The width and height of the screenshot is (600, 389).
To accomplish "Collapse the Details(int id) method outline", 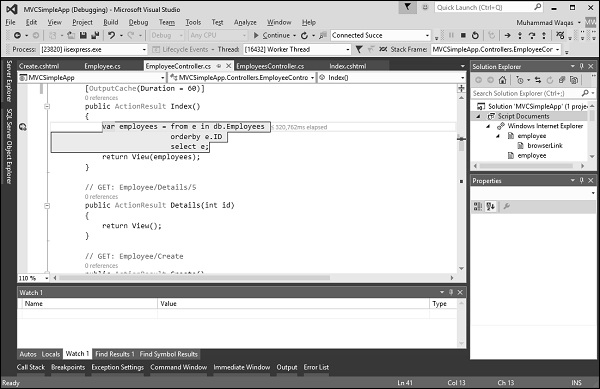I will (x=47, y=206).
